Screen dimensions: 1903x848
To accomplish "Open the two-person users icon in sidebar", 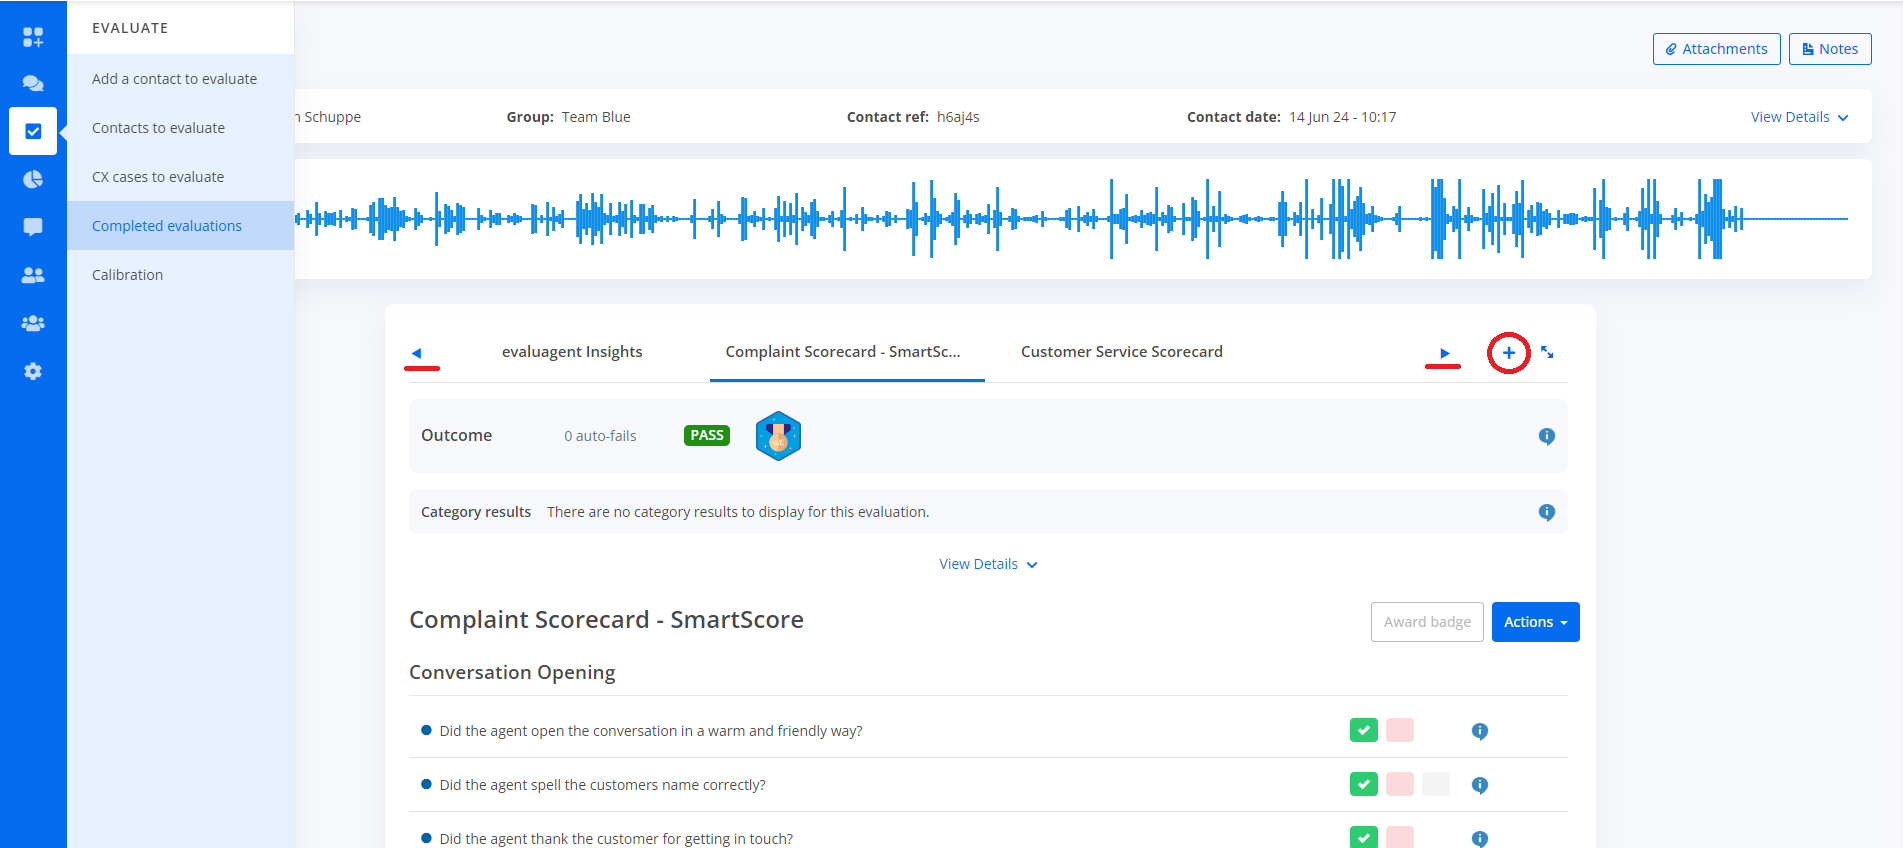I will [x=33, y=275].
